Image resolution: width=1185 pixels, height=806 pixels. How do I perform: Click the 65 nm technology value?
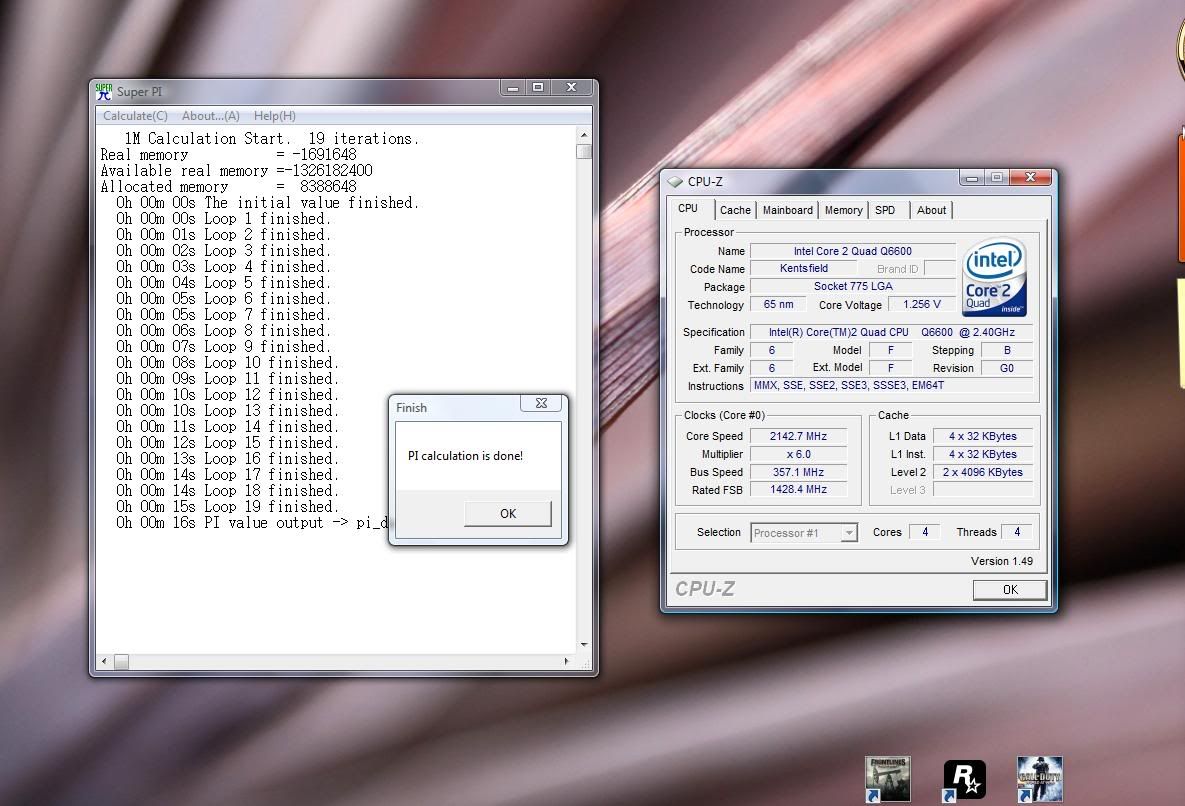point(778,304)
